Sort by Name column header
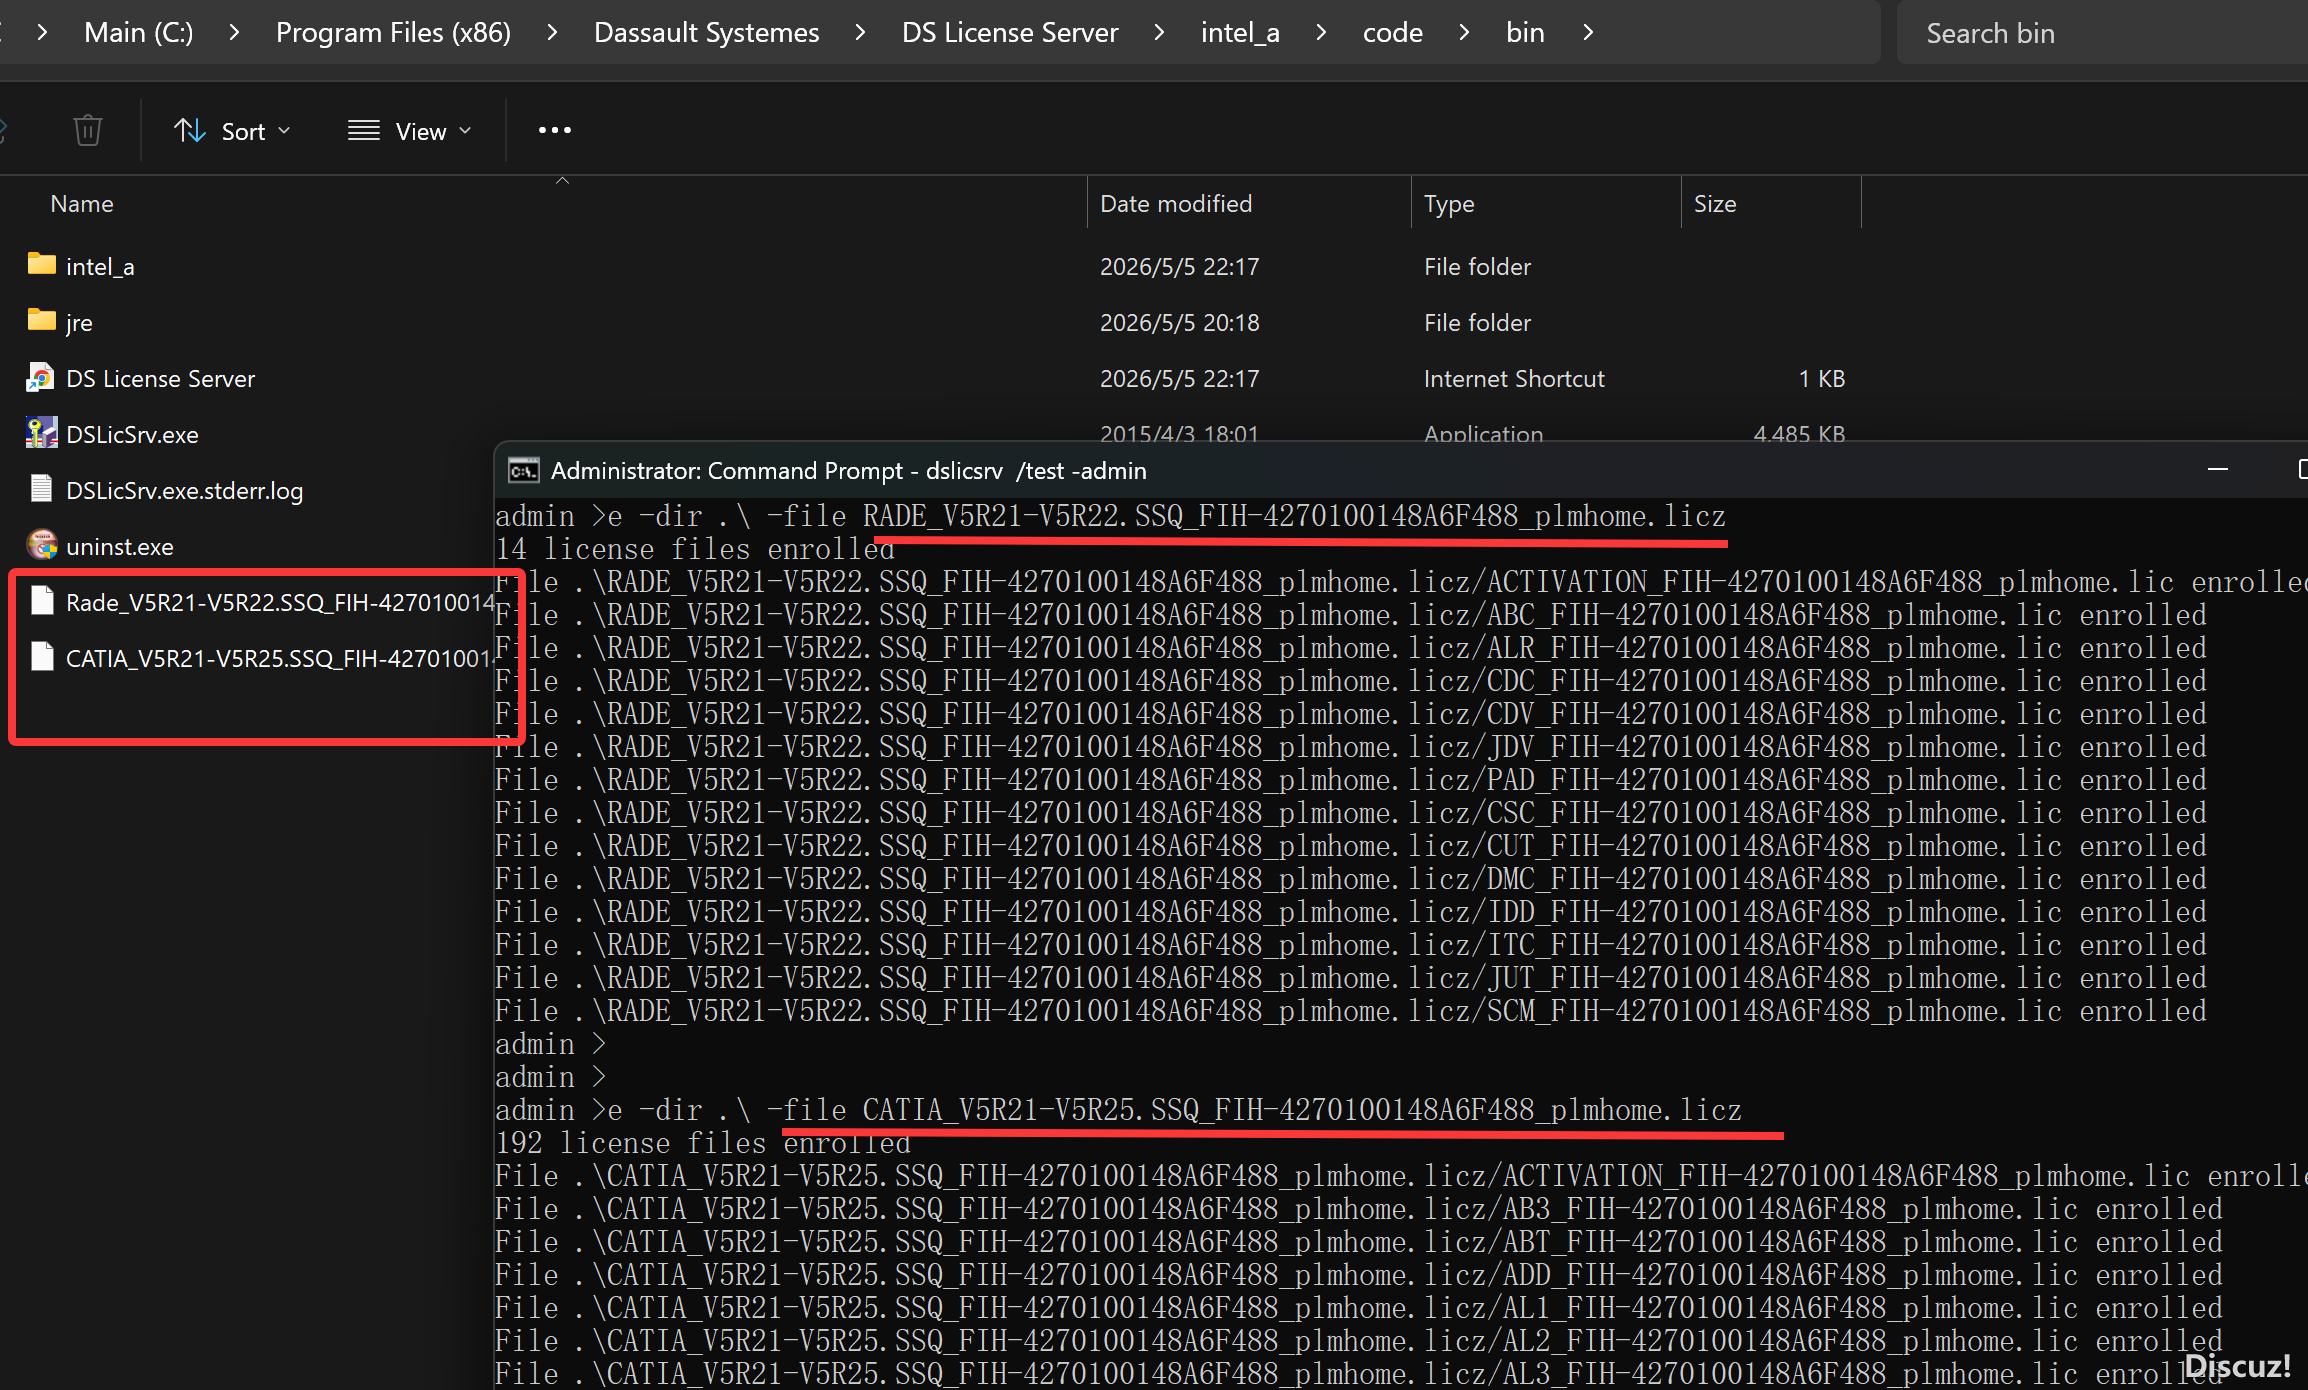This screenshot has height=1390, width=2308. click(x=82, y=204)
